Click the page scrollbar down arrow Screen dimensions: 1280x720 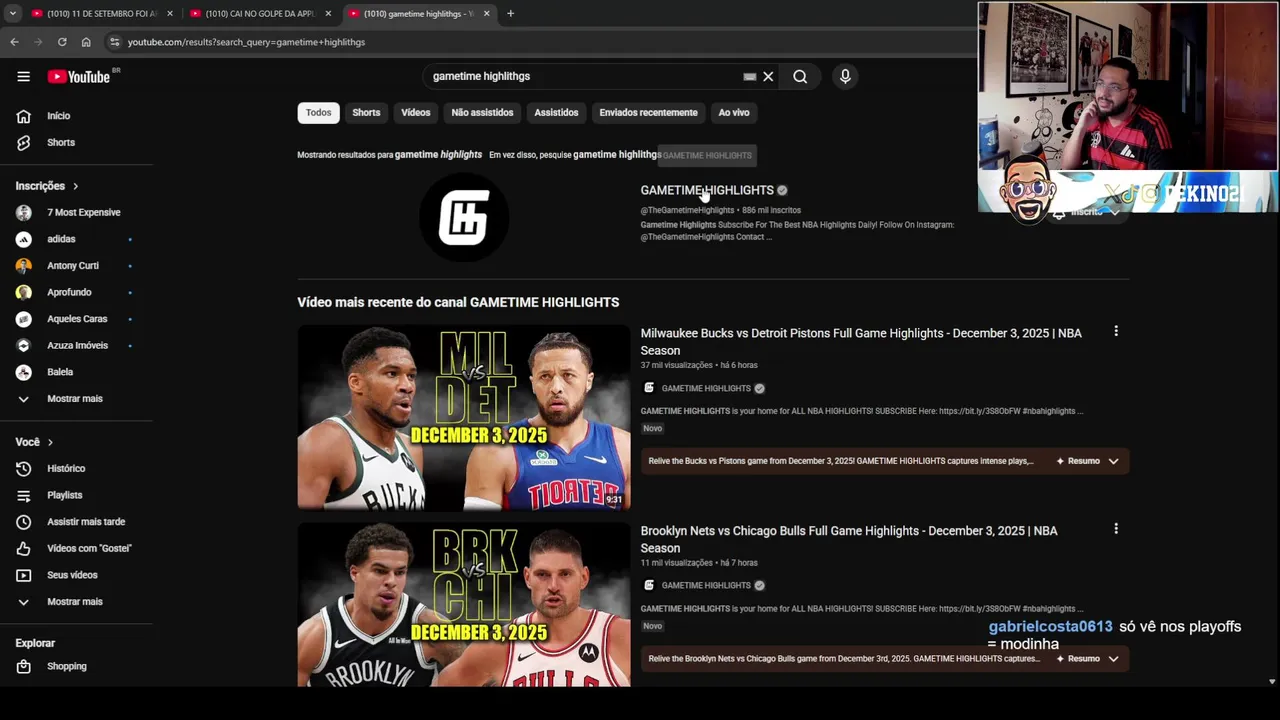coord(1272,681)
